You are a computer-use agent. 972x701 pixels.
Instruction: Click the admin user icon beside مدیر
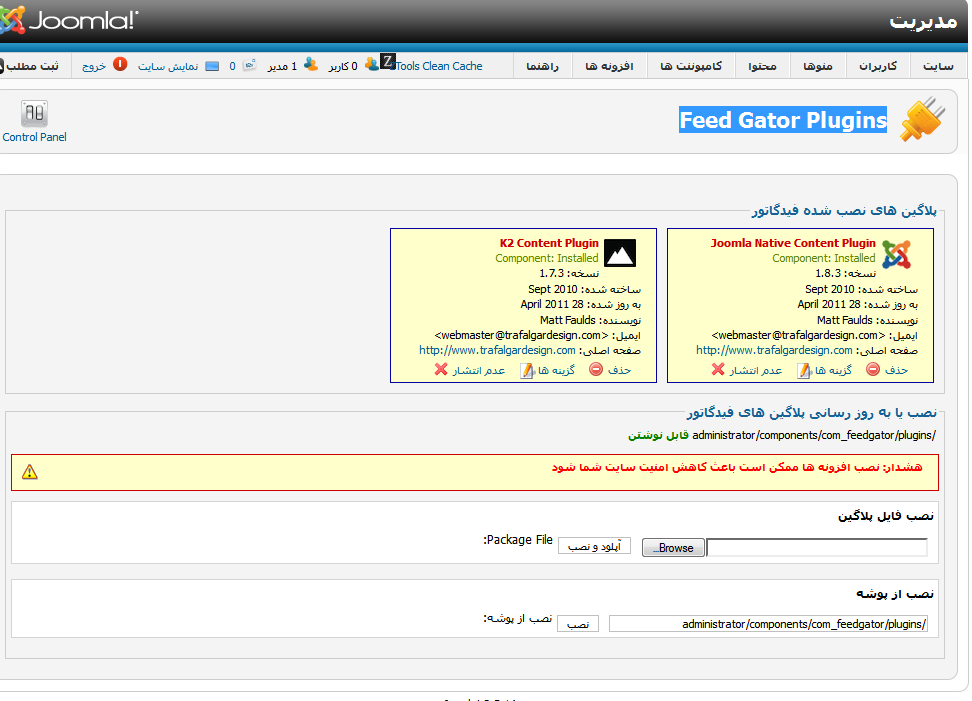tap(311, 64)
